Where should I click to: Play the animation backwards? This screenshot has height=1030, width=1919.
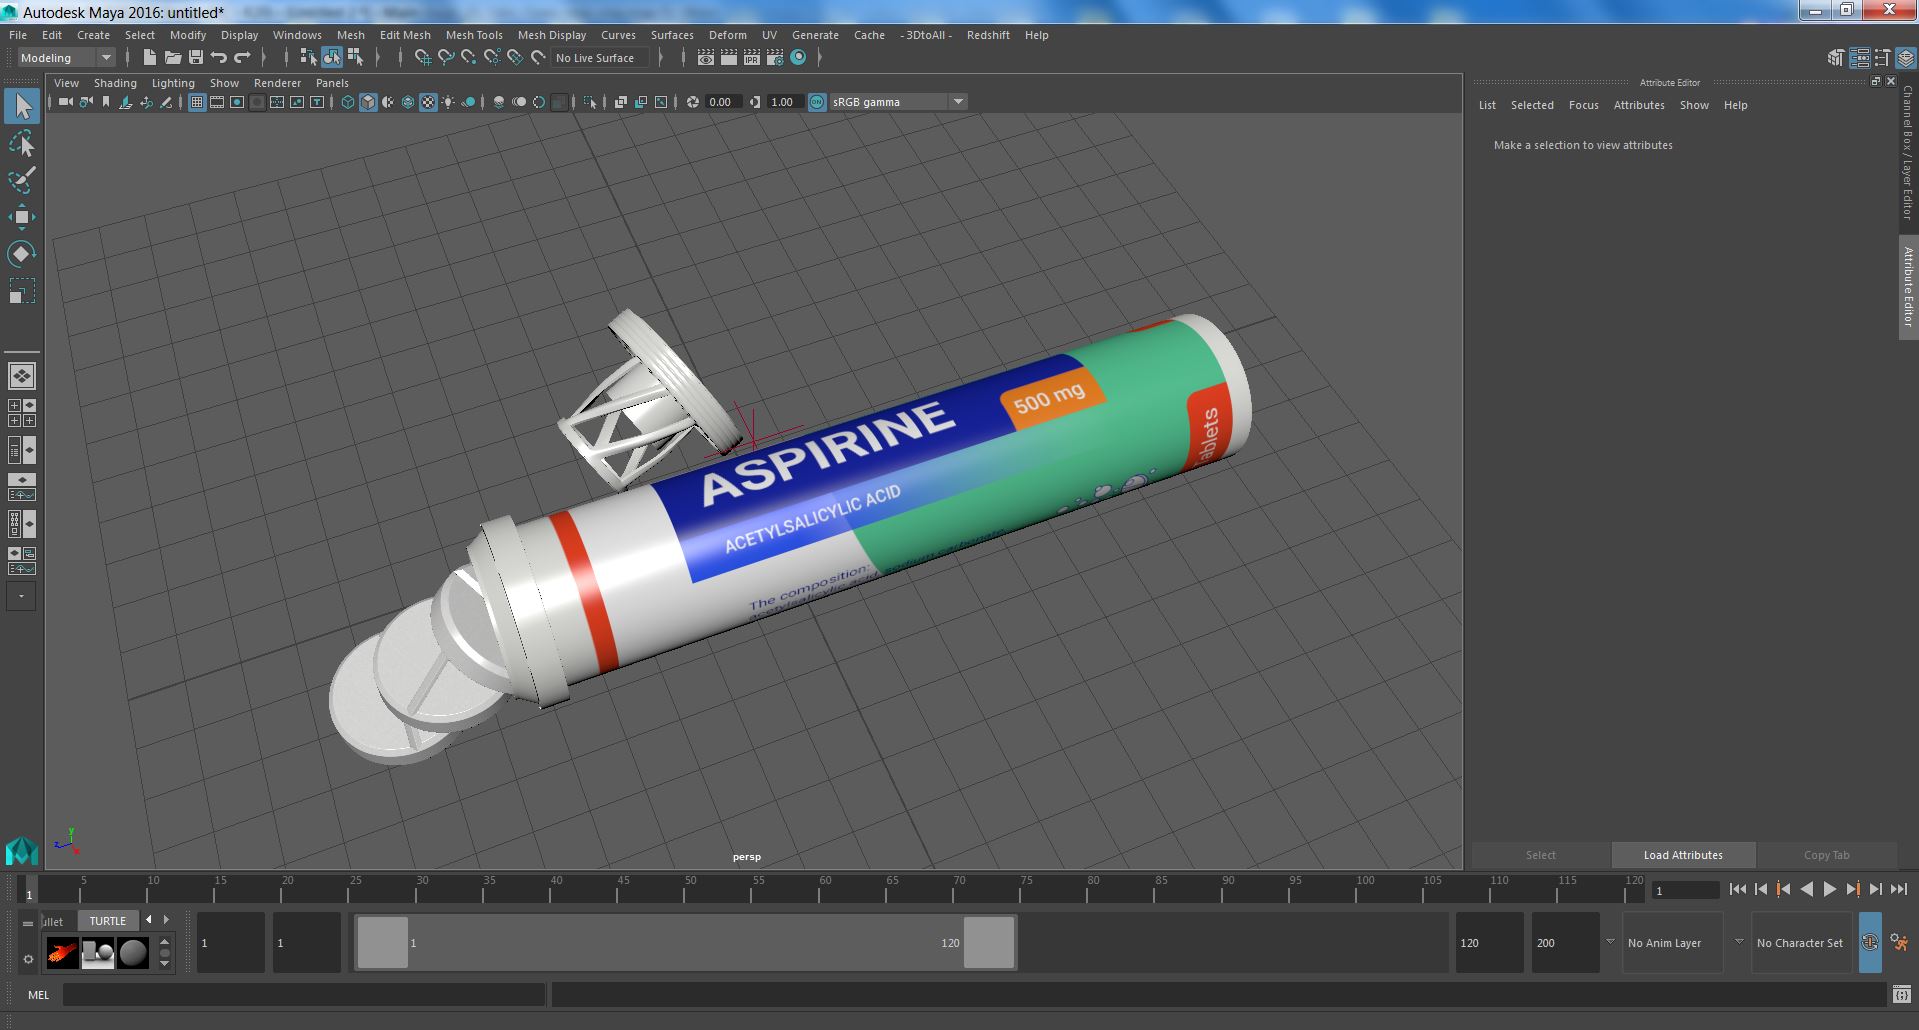click(1806, 889)
